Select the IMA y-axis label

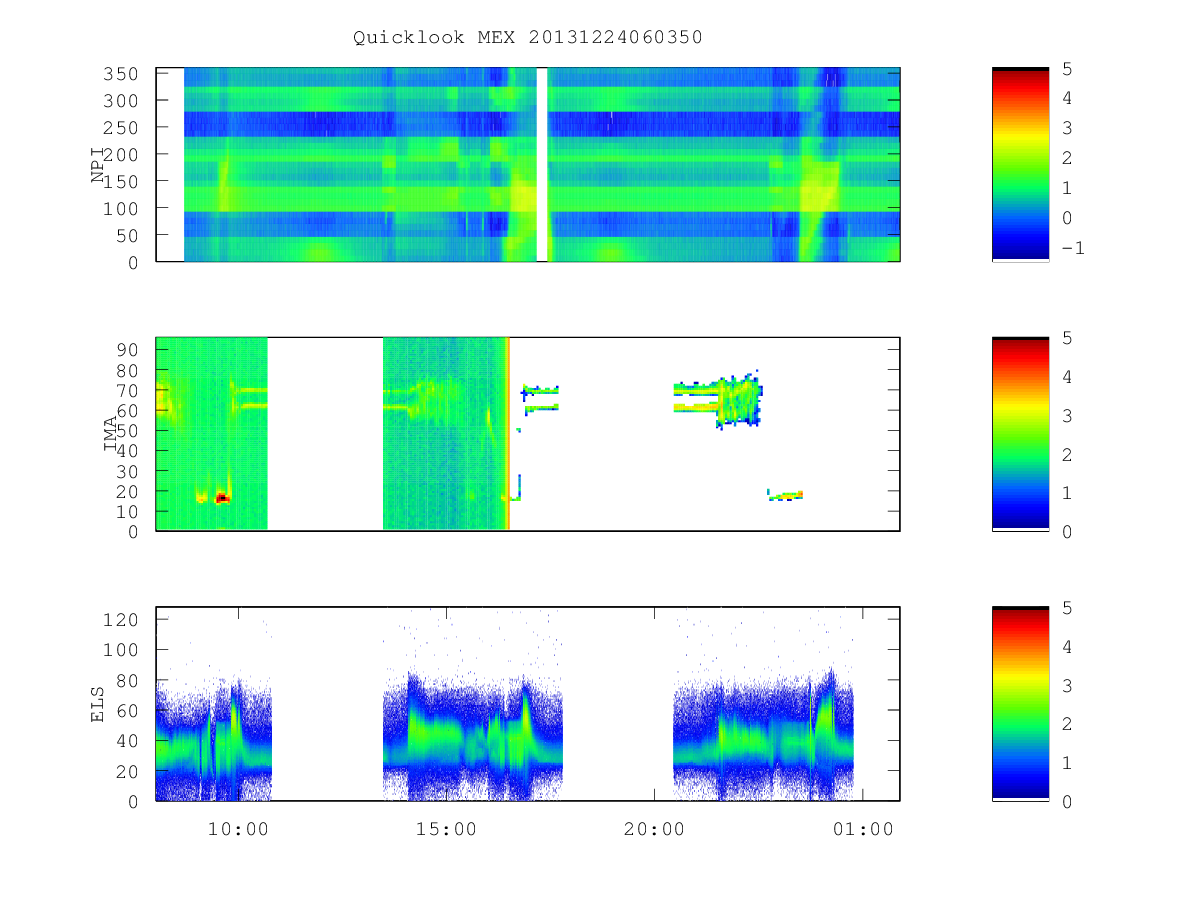pos(111,434)
